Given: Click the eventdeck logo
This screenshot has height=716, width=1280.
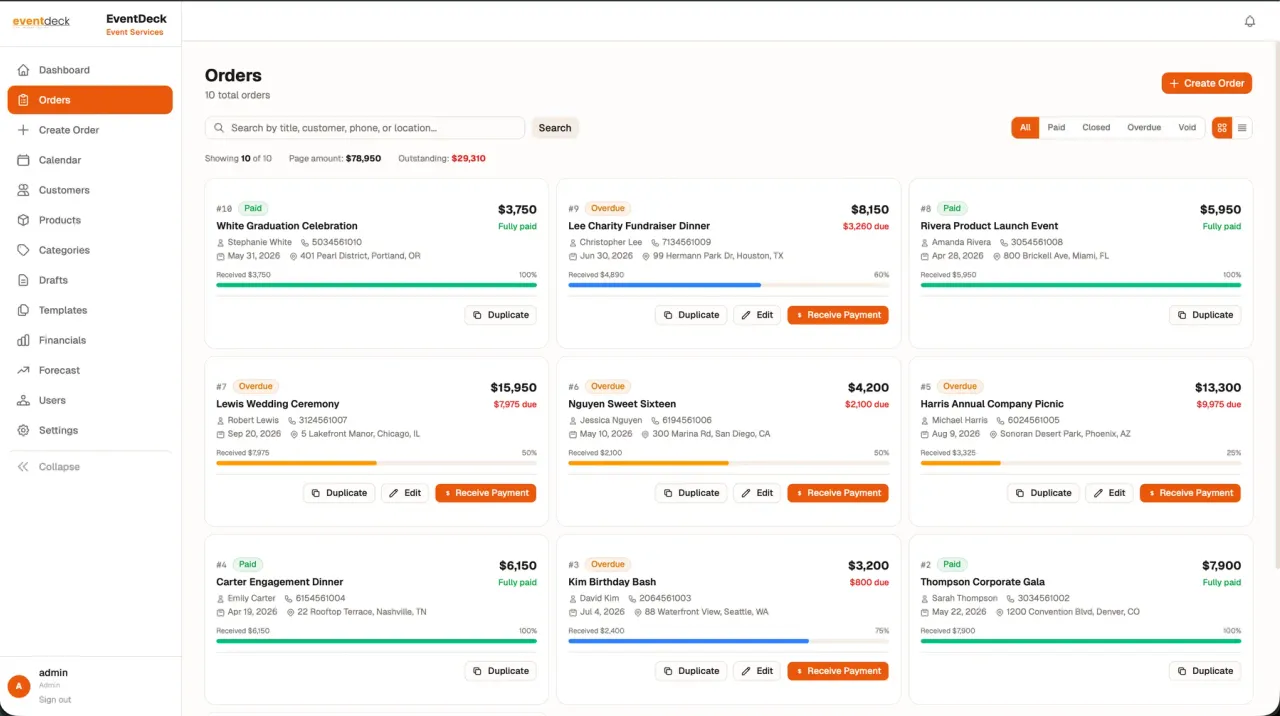Looking at the screenshot, I should pyautogui.click(x=41, y=21).
